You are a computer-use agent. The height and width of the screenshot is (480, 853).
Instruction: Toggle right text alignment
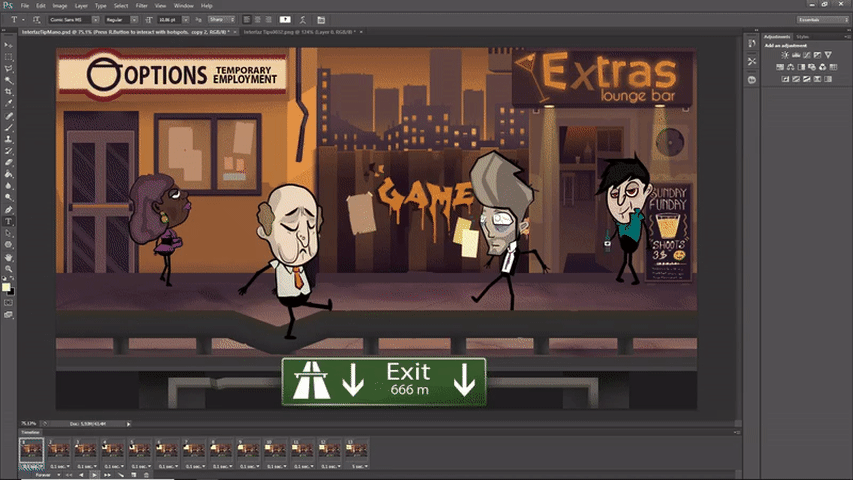click(268, 19)
